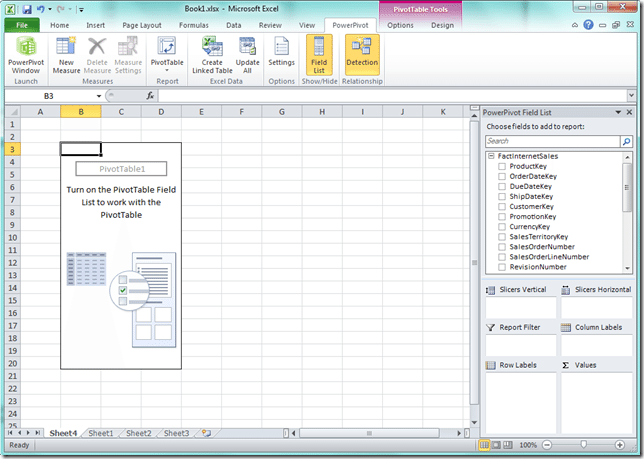Open the Name Box dropdown
644x459 pixels.
coord(99,96)
